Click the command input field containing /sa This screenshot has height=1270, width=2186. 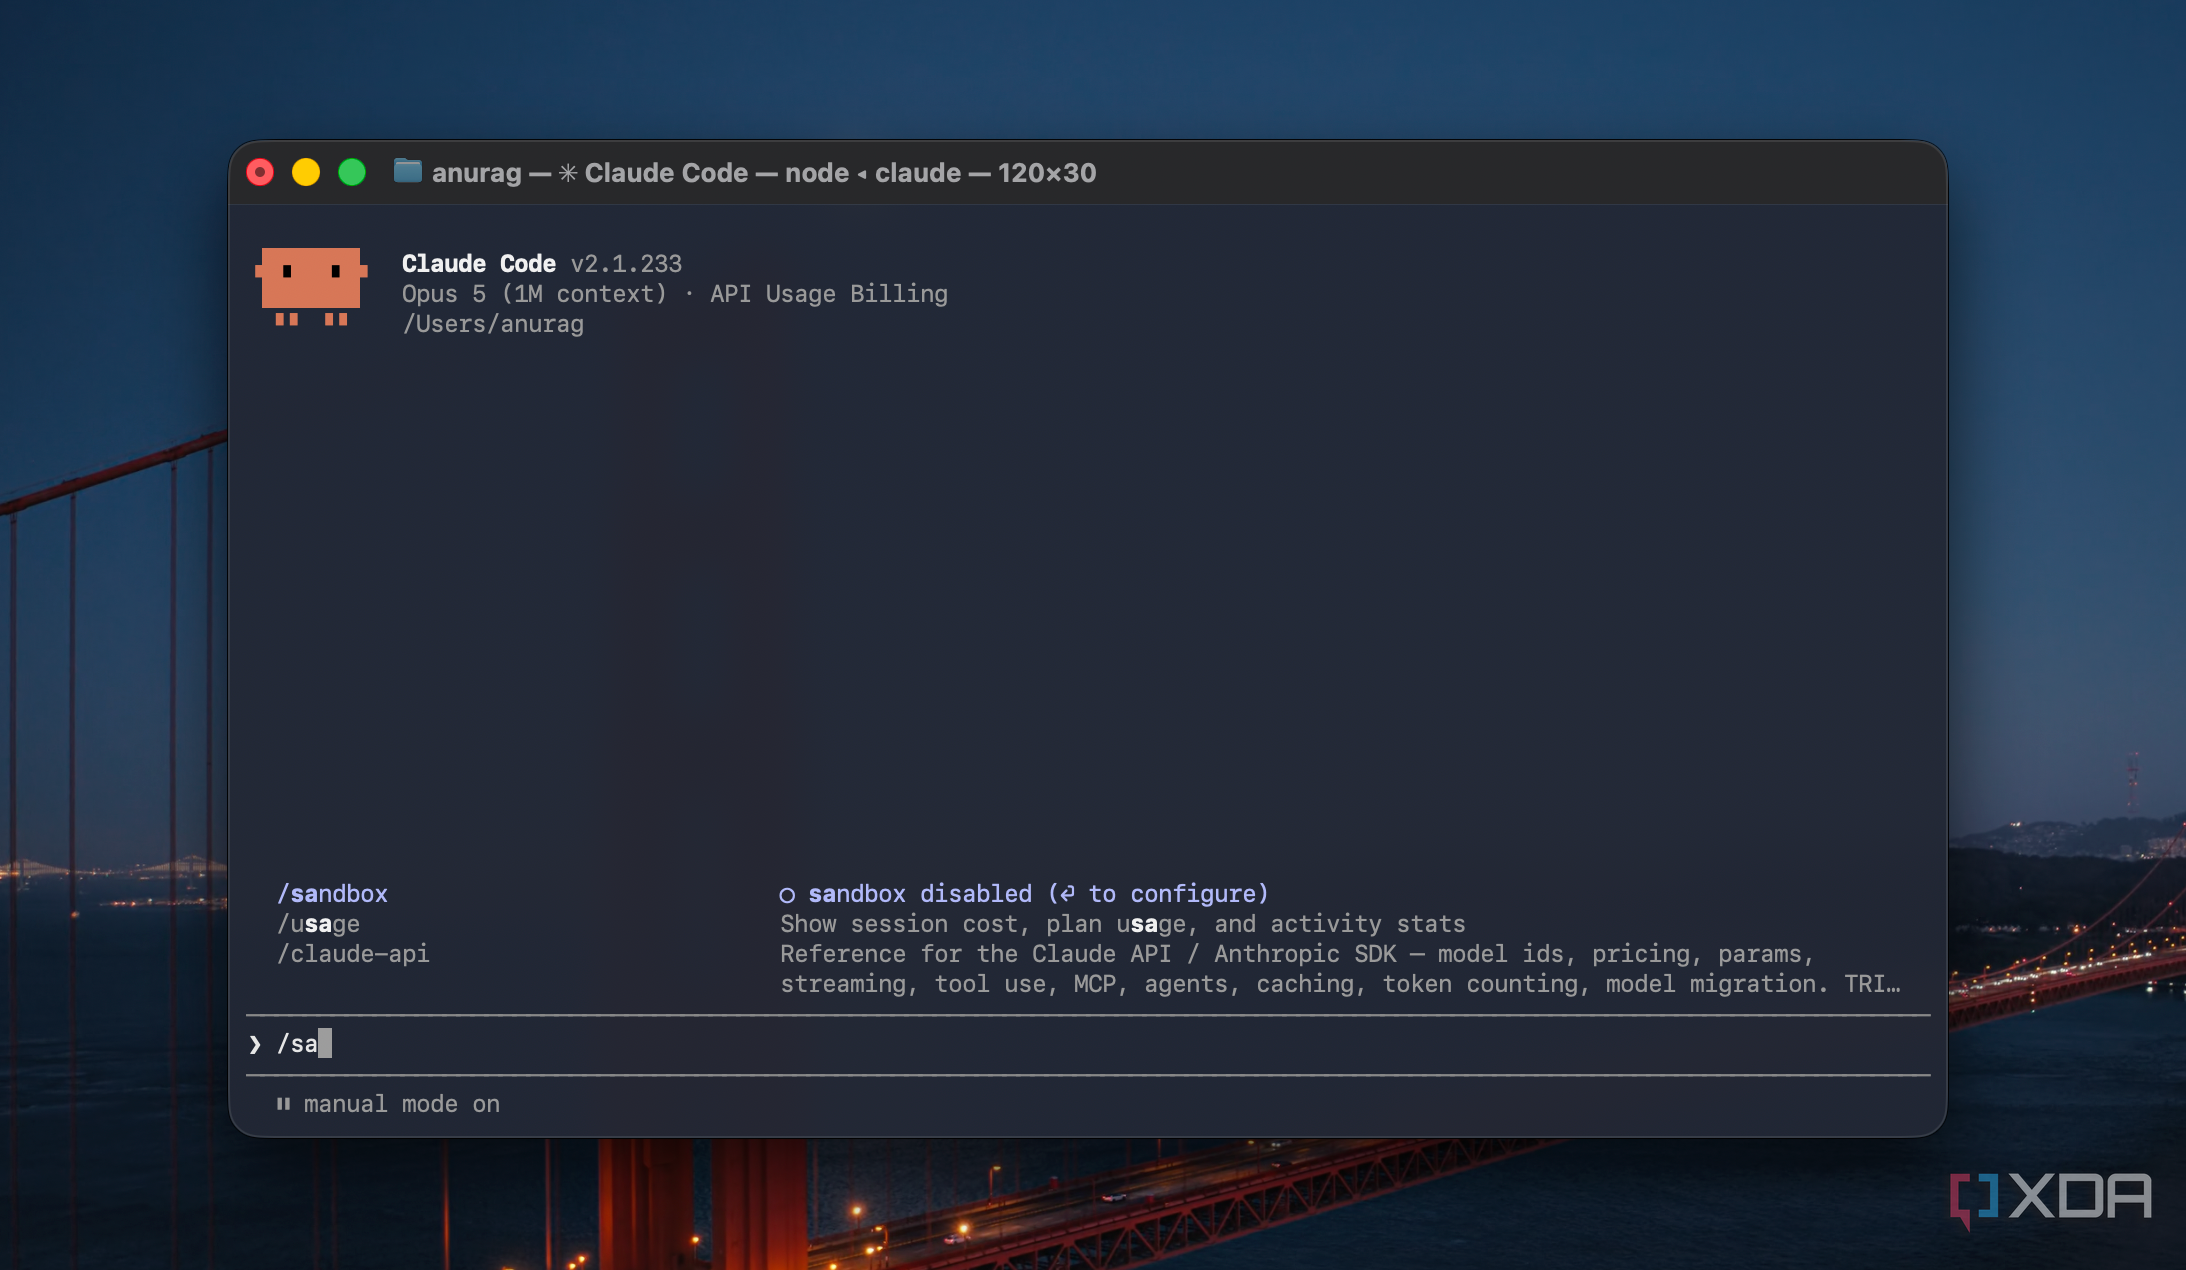(x=1088, y=1045)
